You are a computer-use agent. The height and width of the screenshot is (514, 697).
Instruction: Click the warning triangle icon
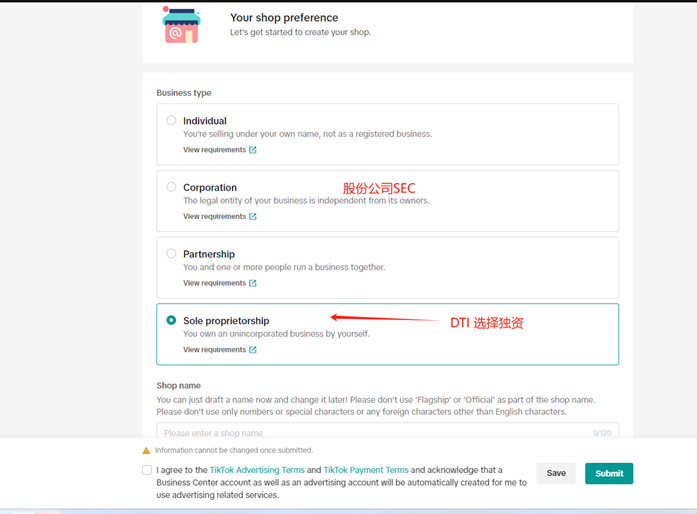[147, 451]
